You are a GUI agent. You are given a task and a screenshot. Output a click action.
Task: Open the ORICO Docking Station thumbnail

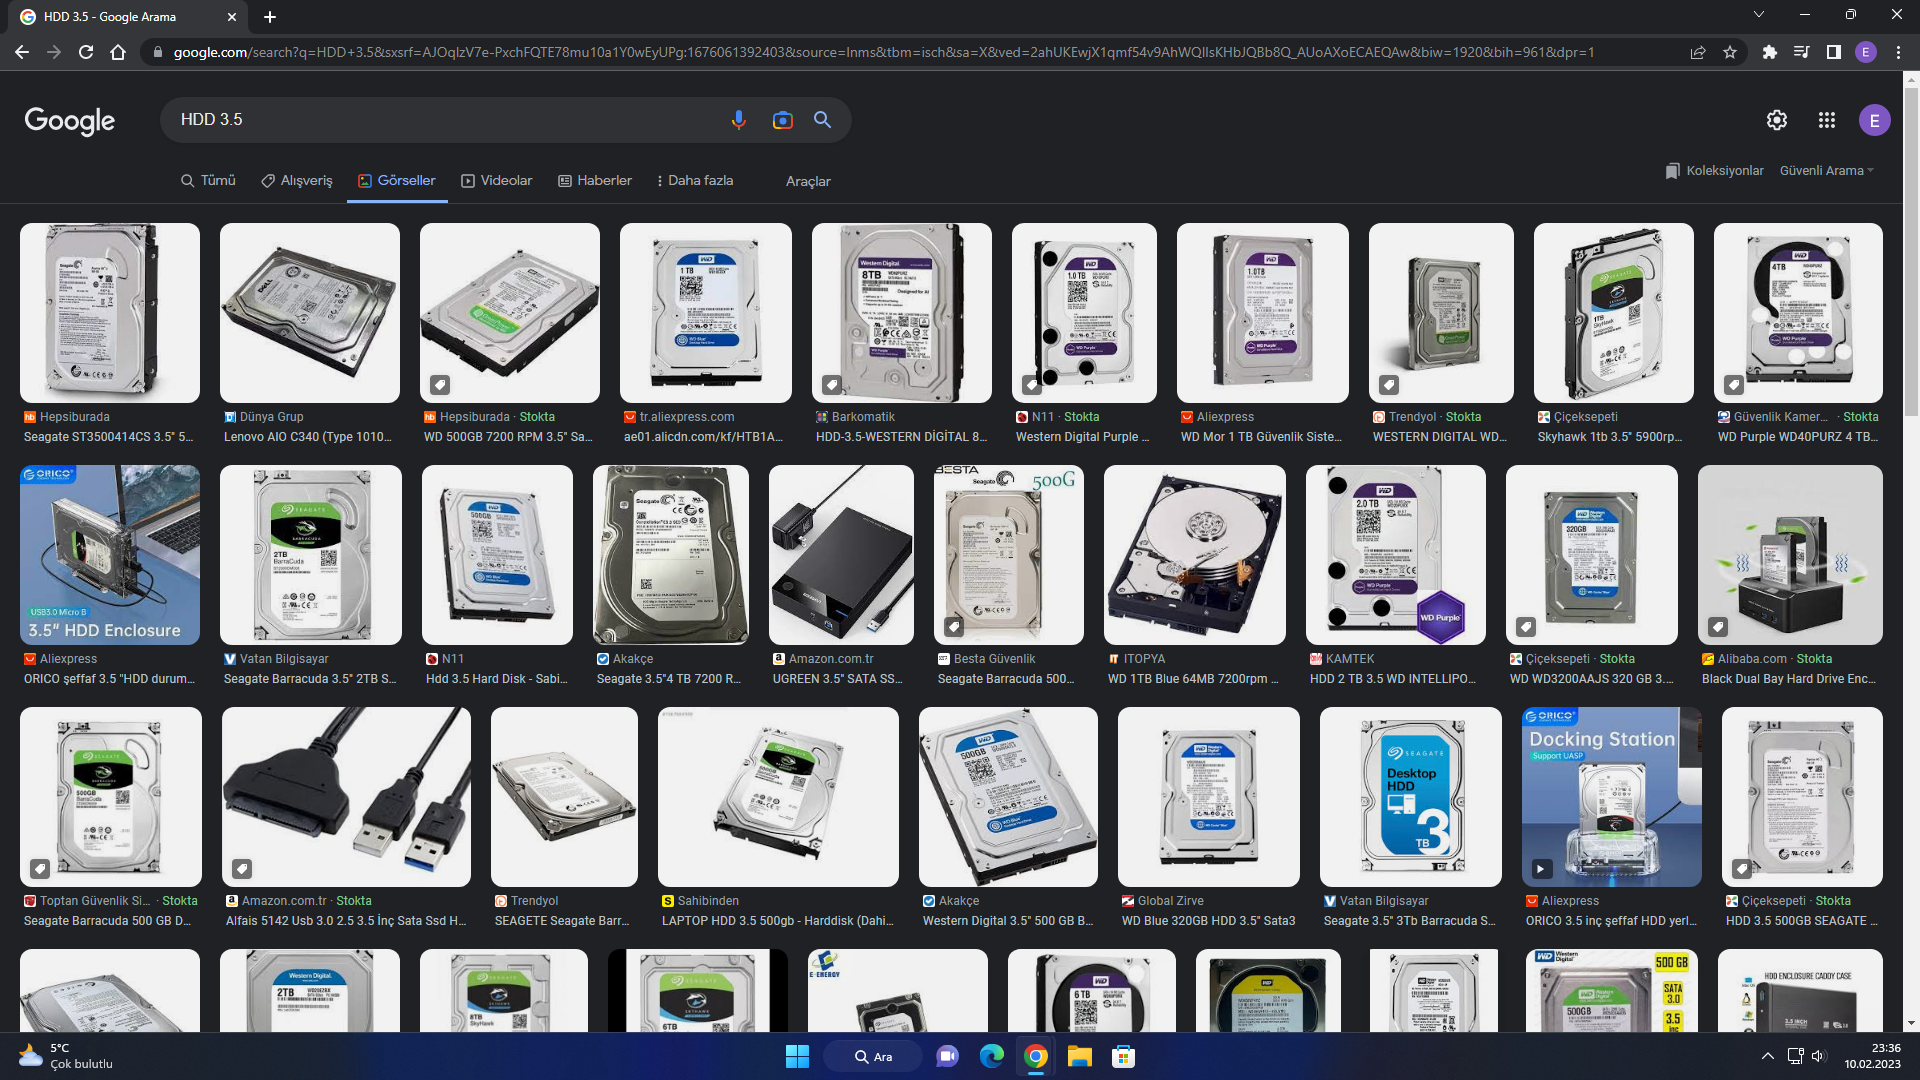[1611, 797]
